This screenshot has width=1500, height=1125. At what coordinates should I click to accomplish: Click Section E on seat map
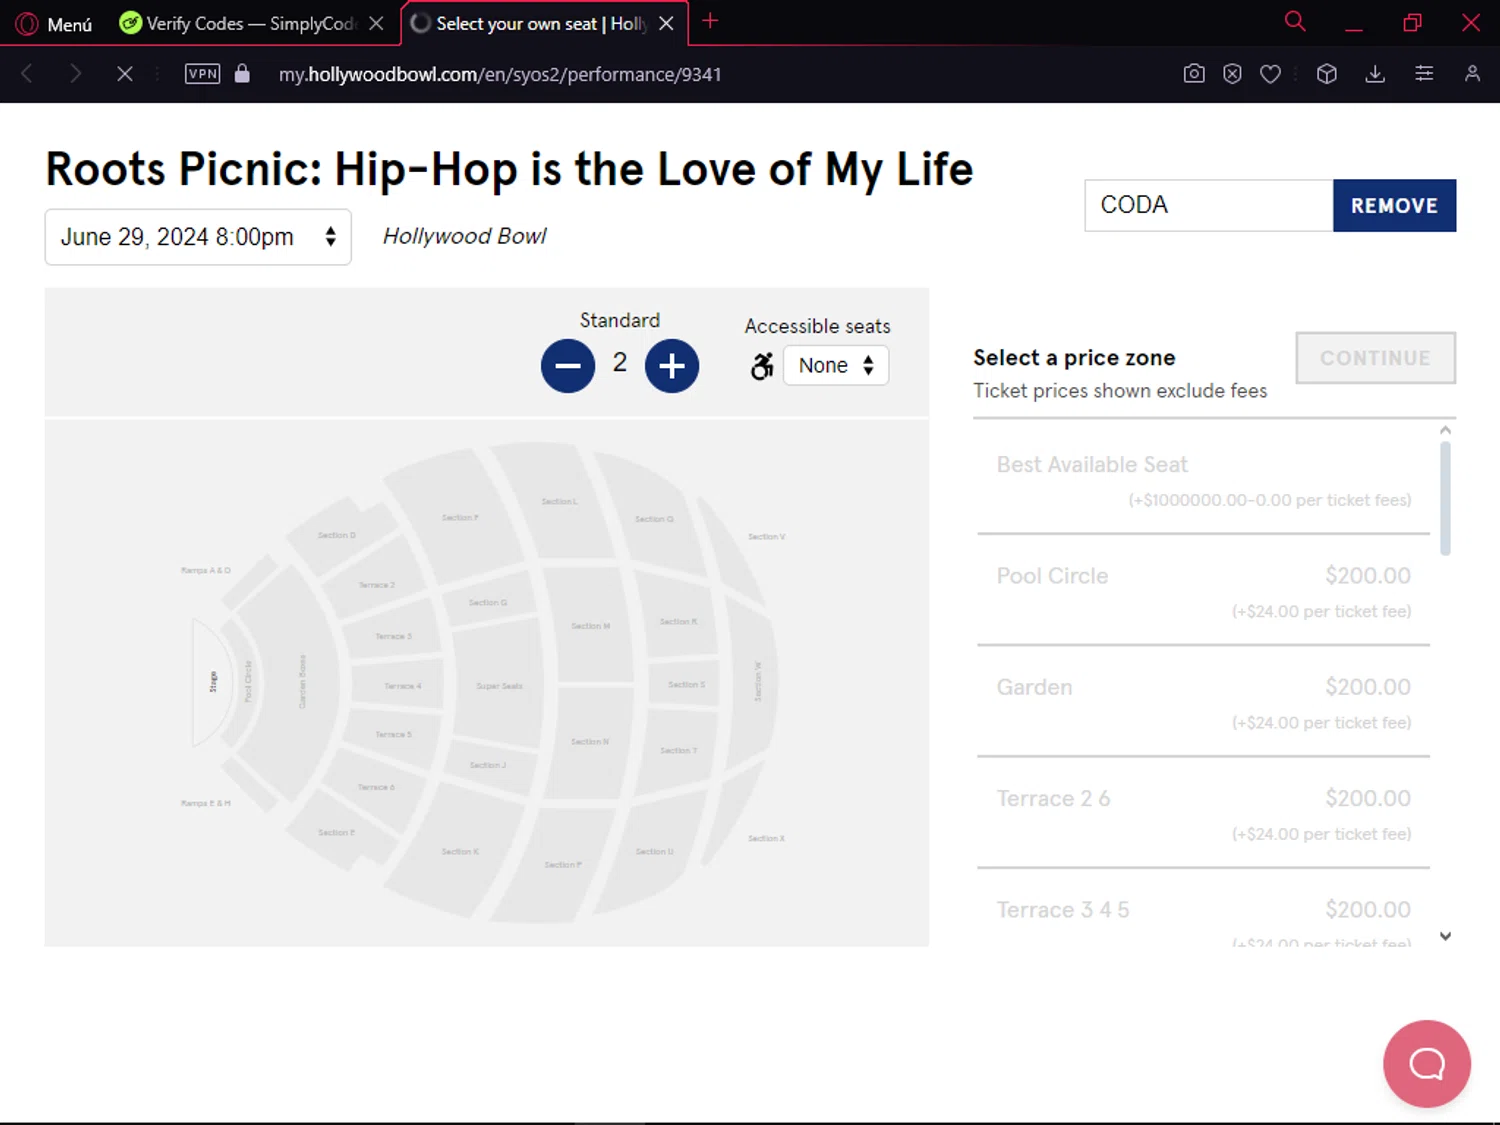coord(336,832)
